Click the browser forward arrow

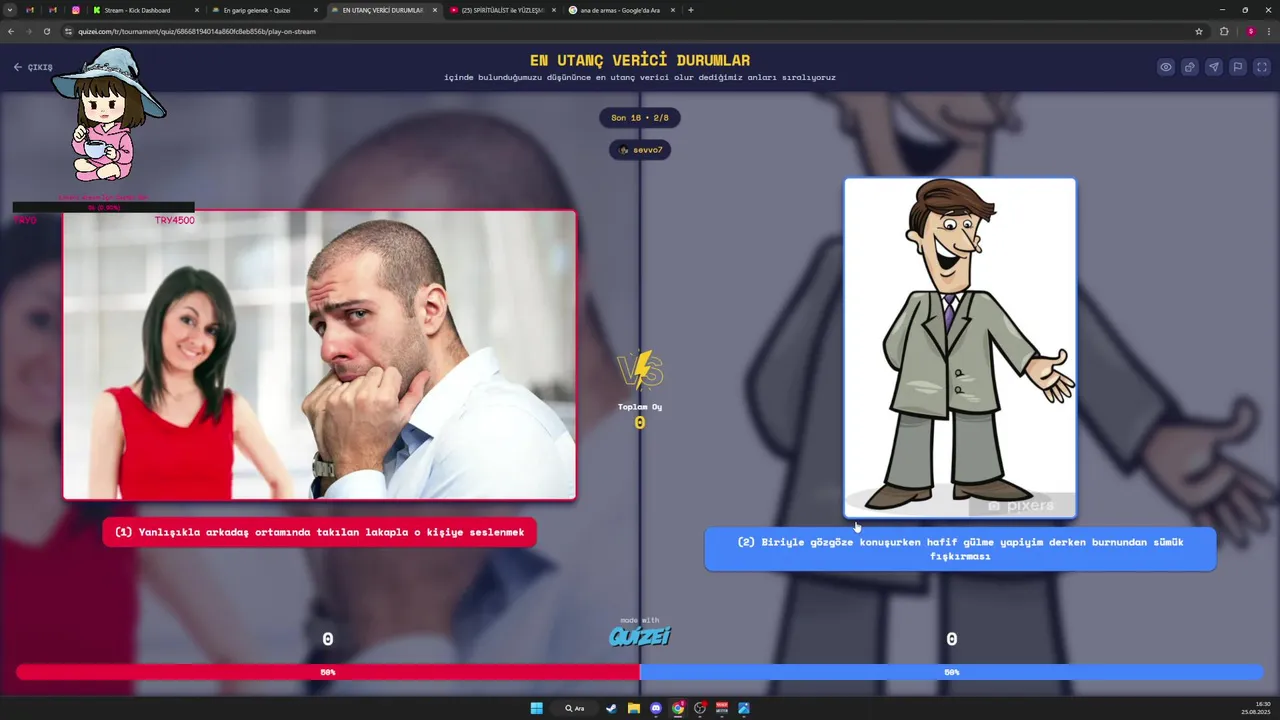pyautogui.click(x=29, y=31)
